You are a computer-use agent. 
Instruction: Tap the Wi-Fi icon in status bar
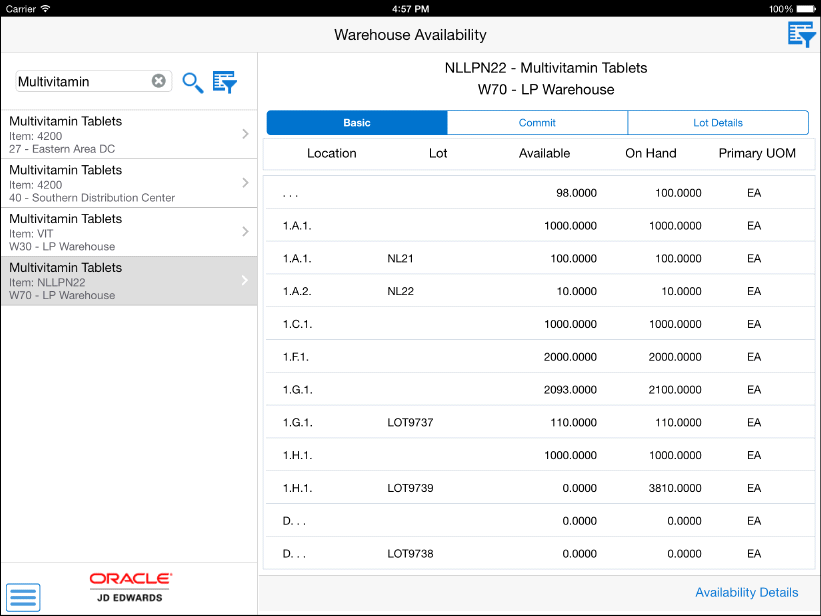[x=46, y=8]
